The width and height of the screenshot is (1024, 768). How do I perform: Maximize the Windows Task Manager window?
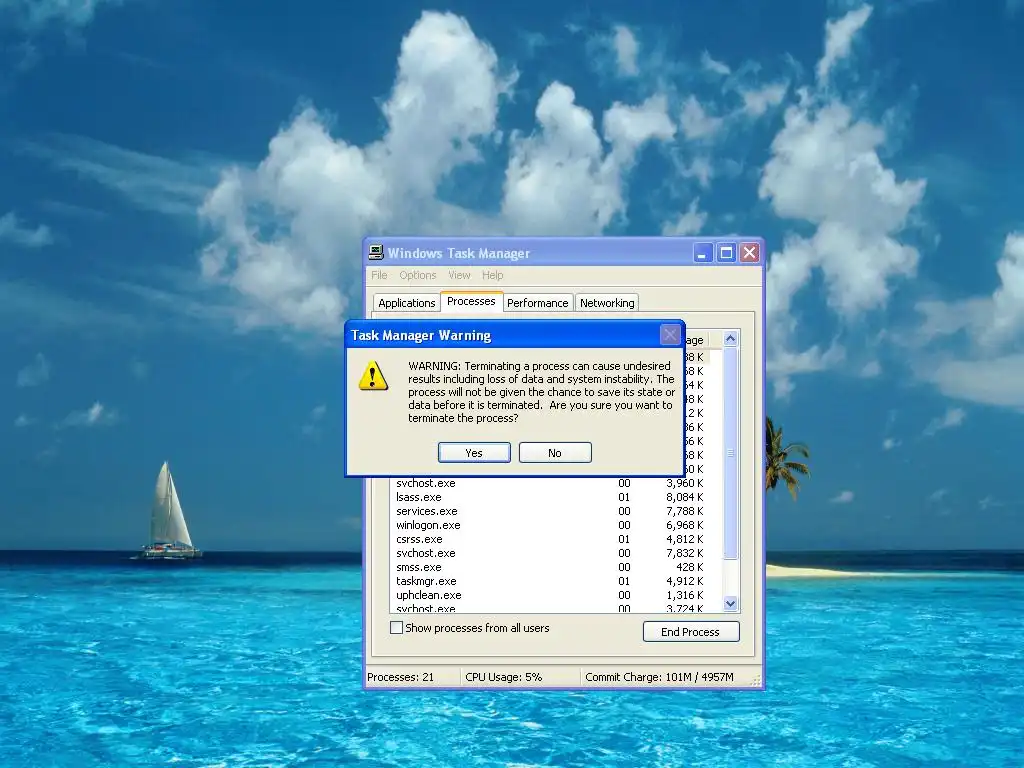(726, 253)
